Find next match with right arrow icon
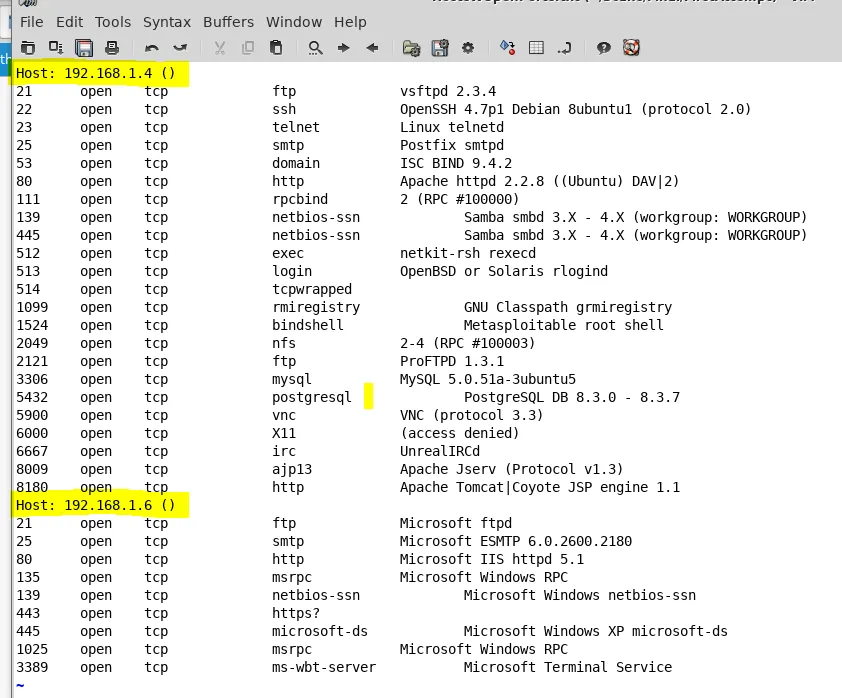842x698 pixels. pos(344,48)
